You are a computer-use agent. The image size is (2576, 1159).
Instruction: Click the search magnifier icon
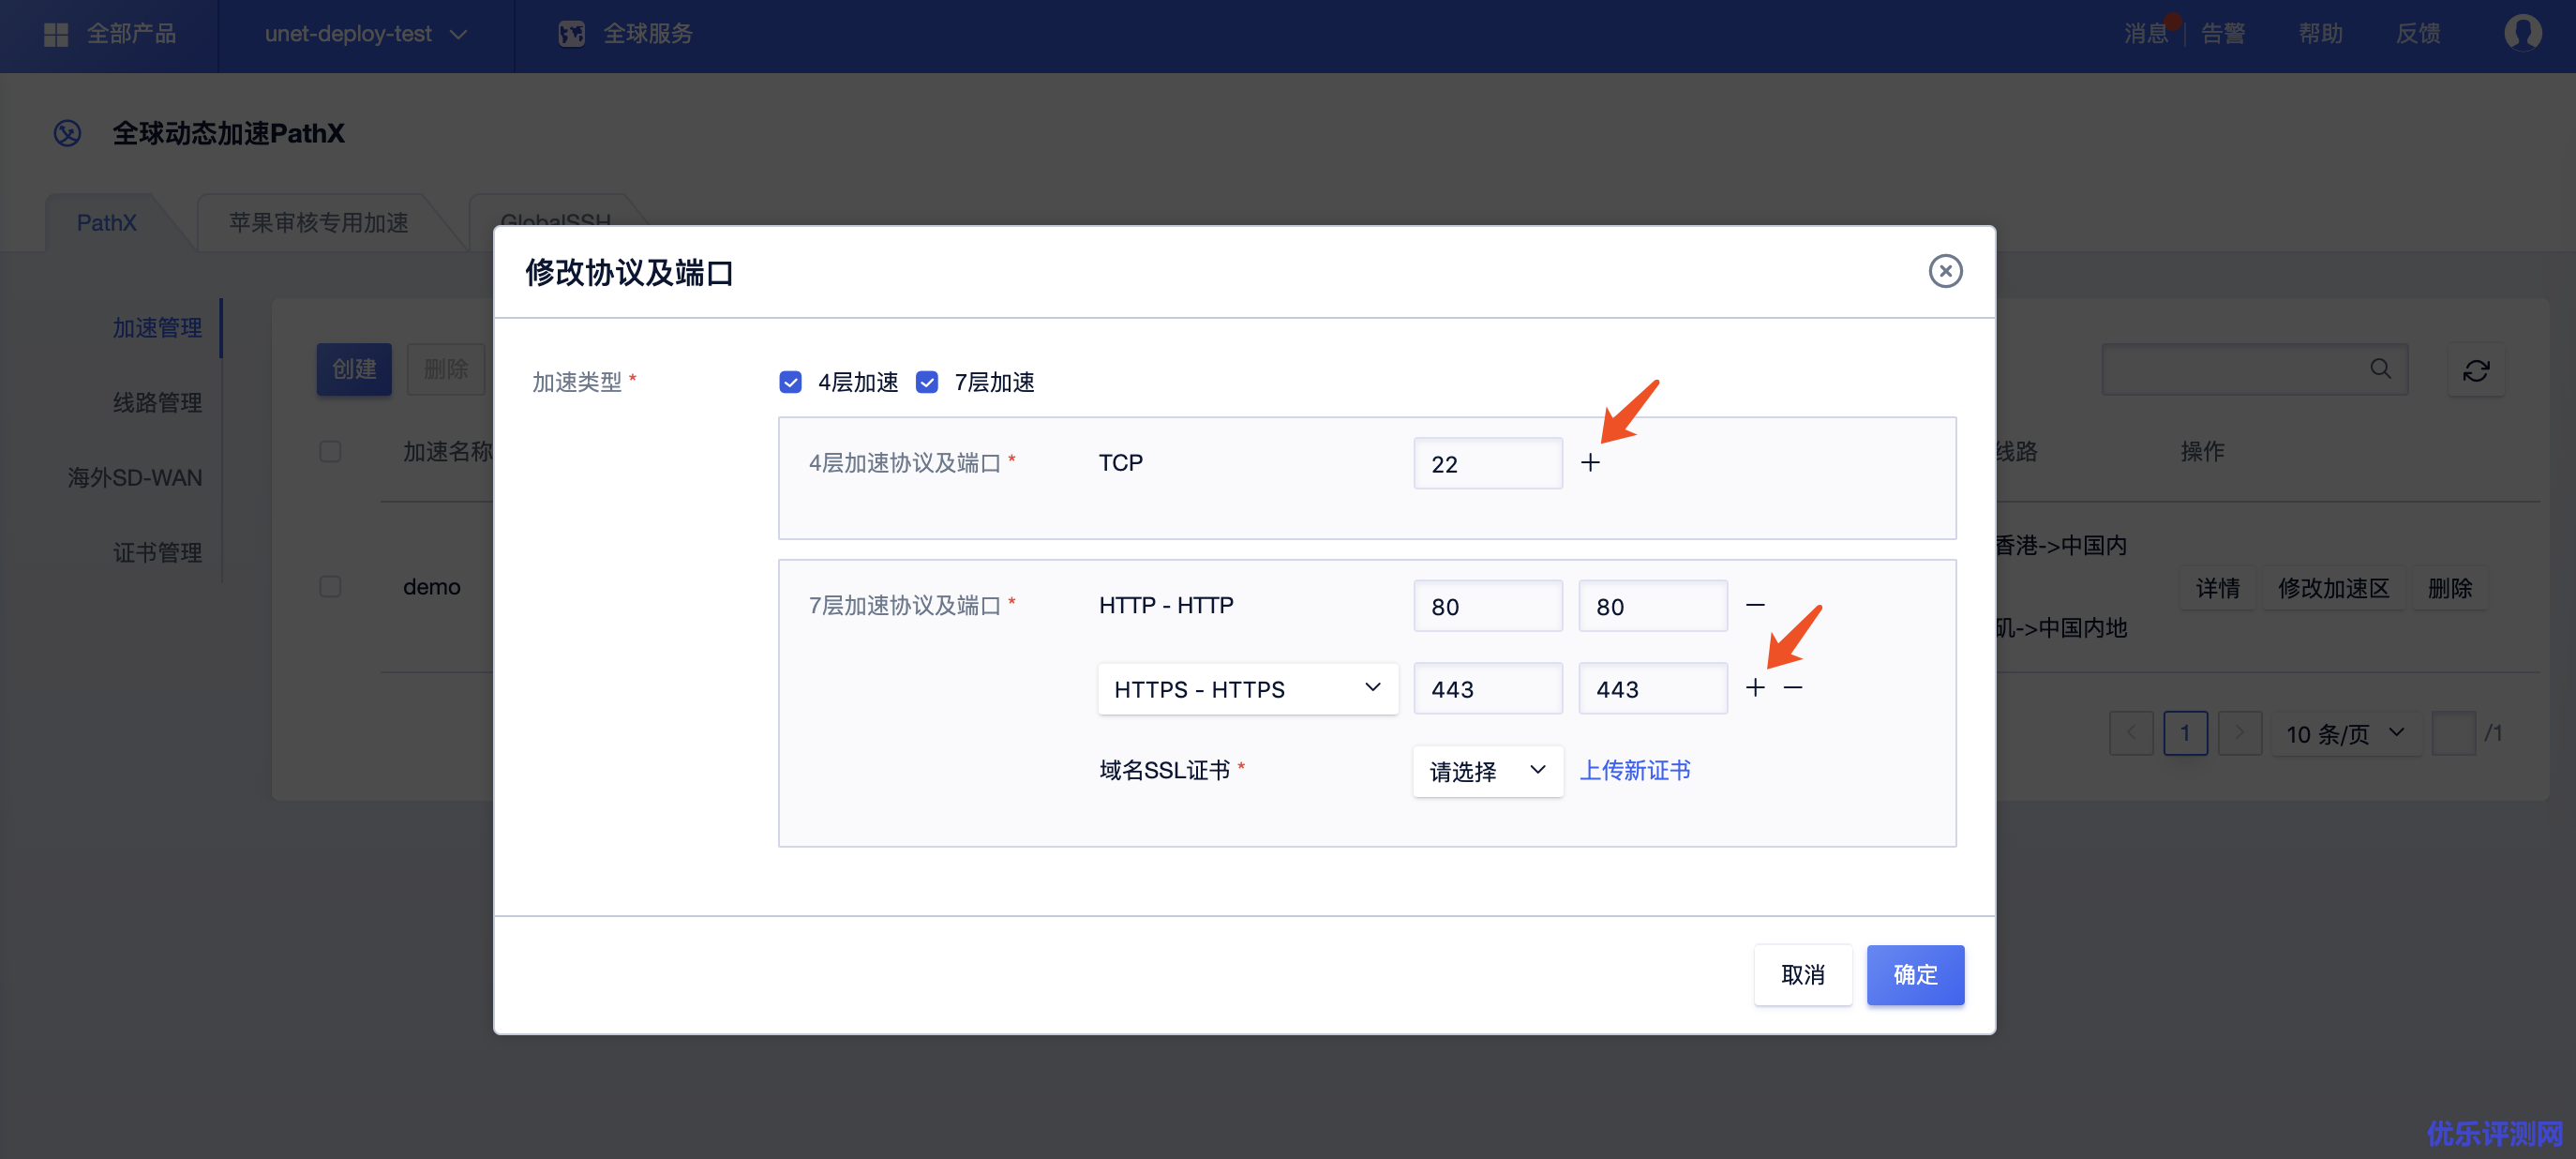coord(2380,369)
